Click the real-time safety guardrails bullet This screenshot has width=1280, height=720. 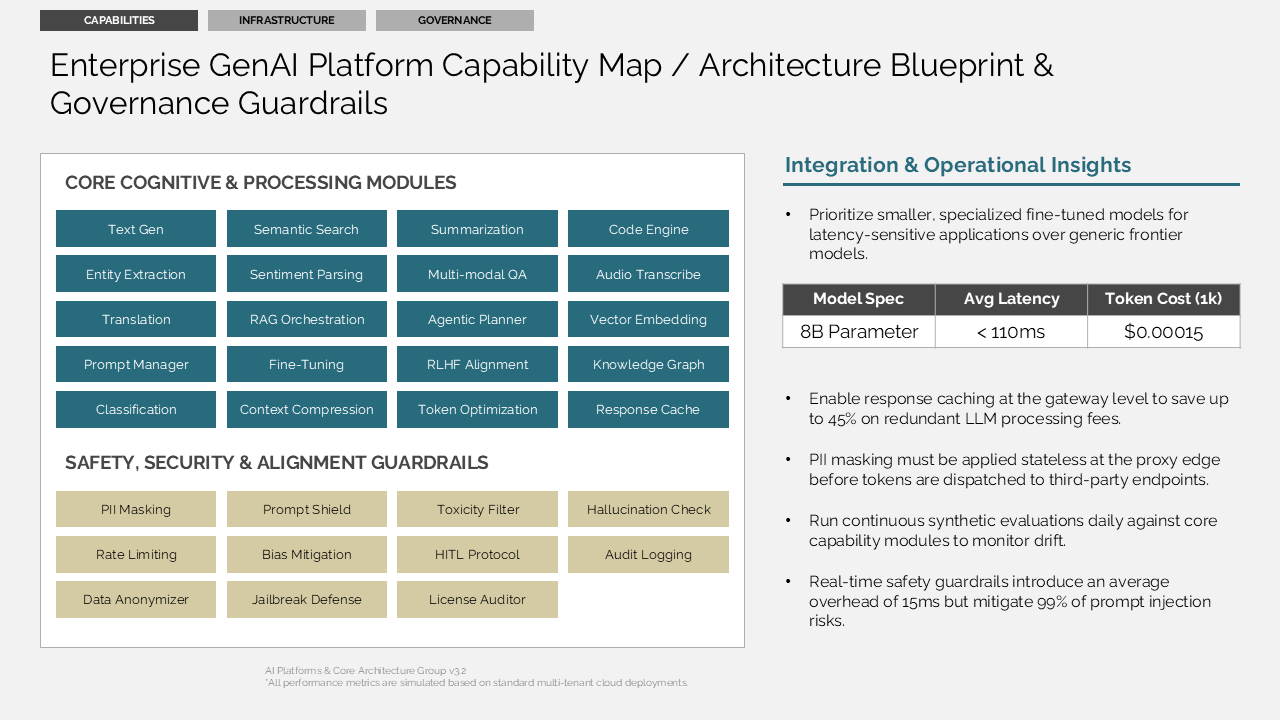(1010, 601)
